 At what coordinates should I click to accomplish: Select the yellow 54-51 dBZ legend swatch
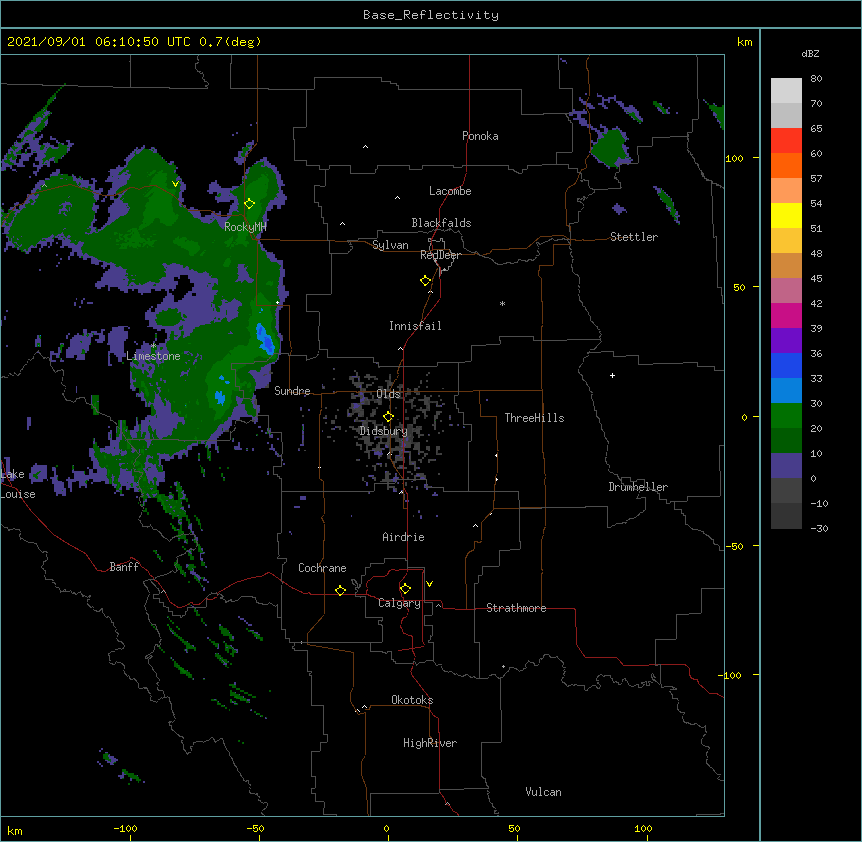coord(786,215)
